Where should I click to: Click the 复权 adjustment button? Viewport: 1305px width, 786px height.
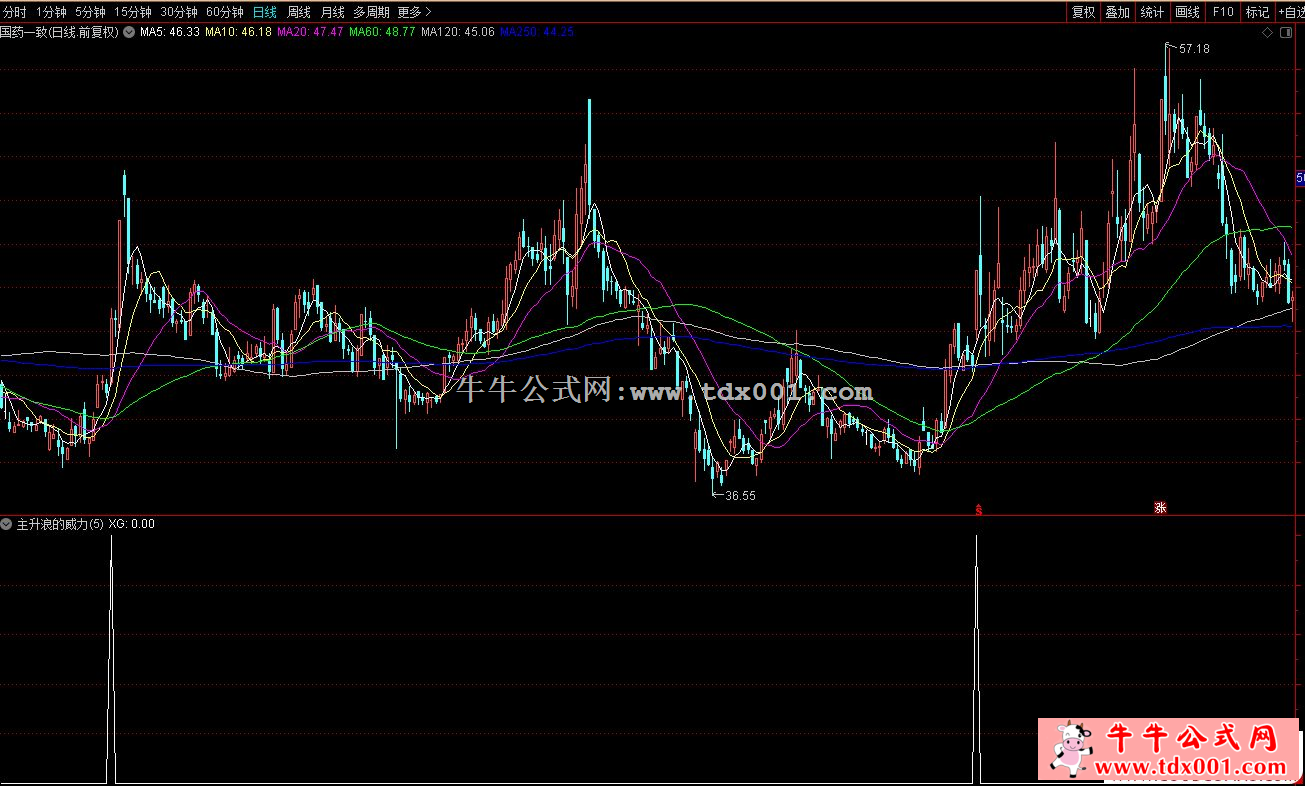pyautogui.click(x=1084, y=12)
